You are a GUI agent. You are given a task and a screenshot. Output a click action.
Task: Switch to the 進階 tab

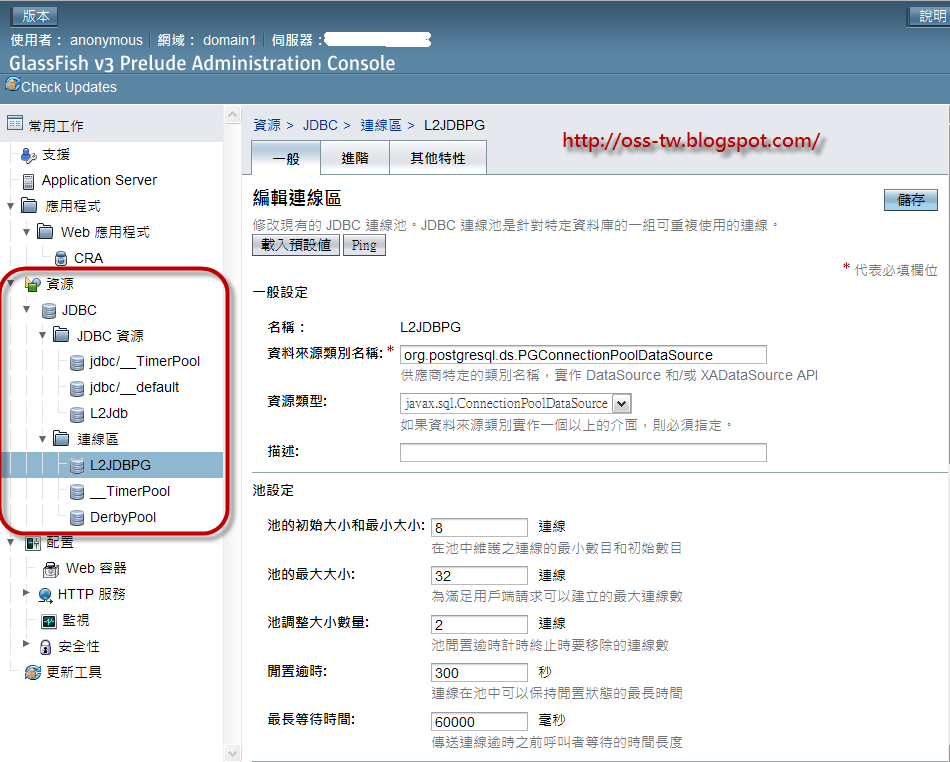[355, 158]
